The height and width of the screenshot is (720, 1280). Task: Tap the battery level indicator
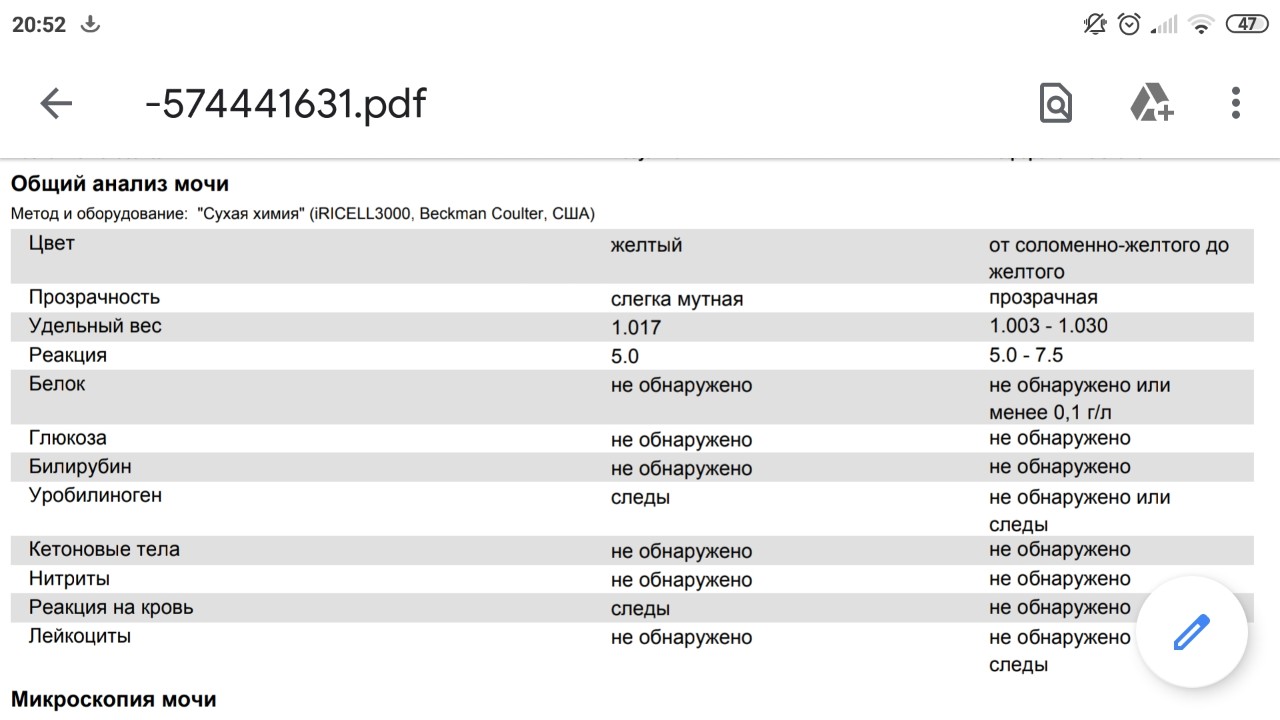(x=1247, y=24)
